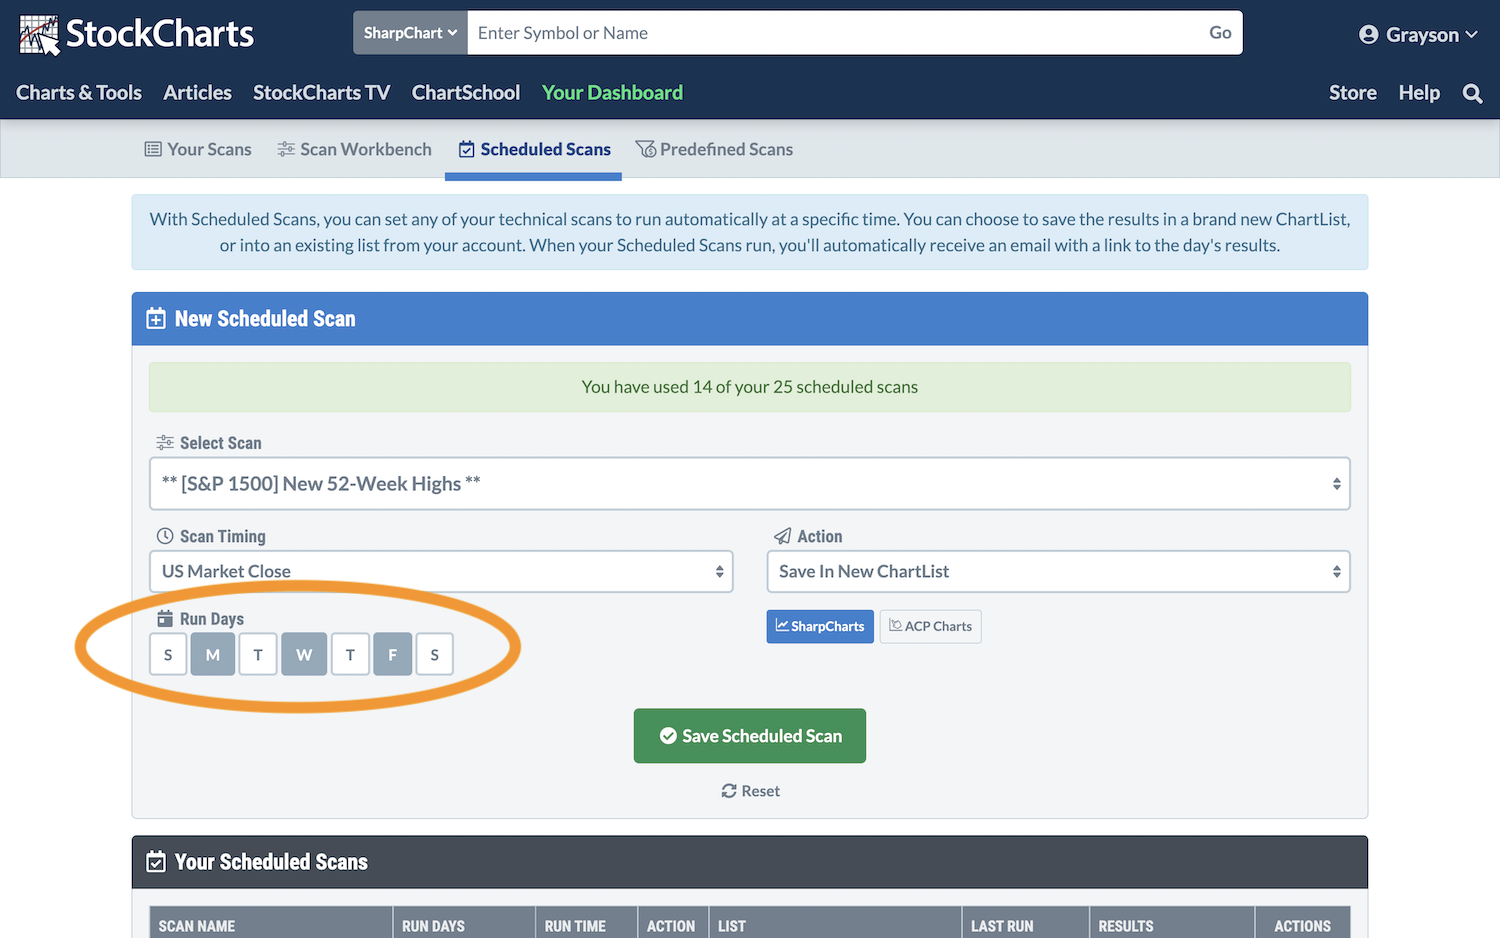Open the Store page
Screen dimensions: 1500x938
tap(1353, 93)
